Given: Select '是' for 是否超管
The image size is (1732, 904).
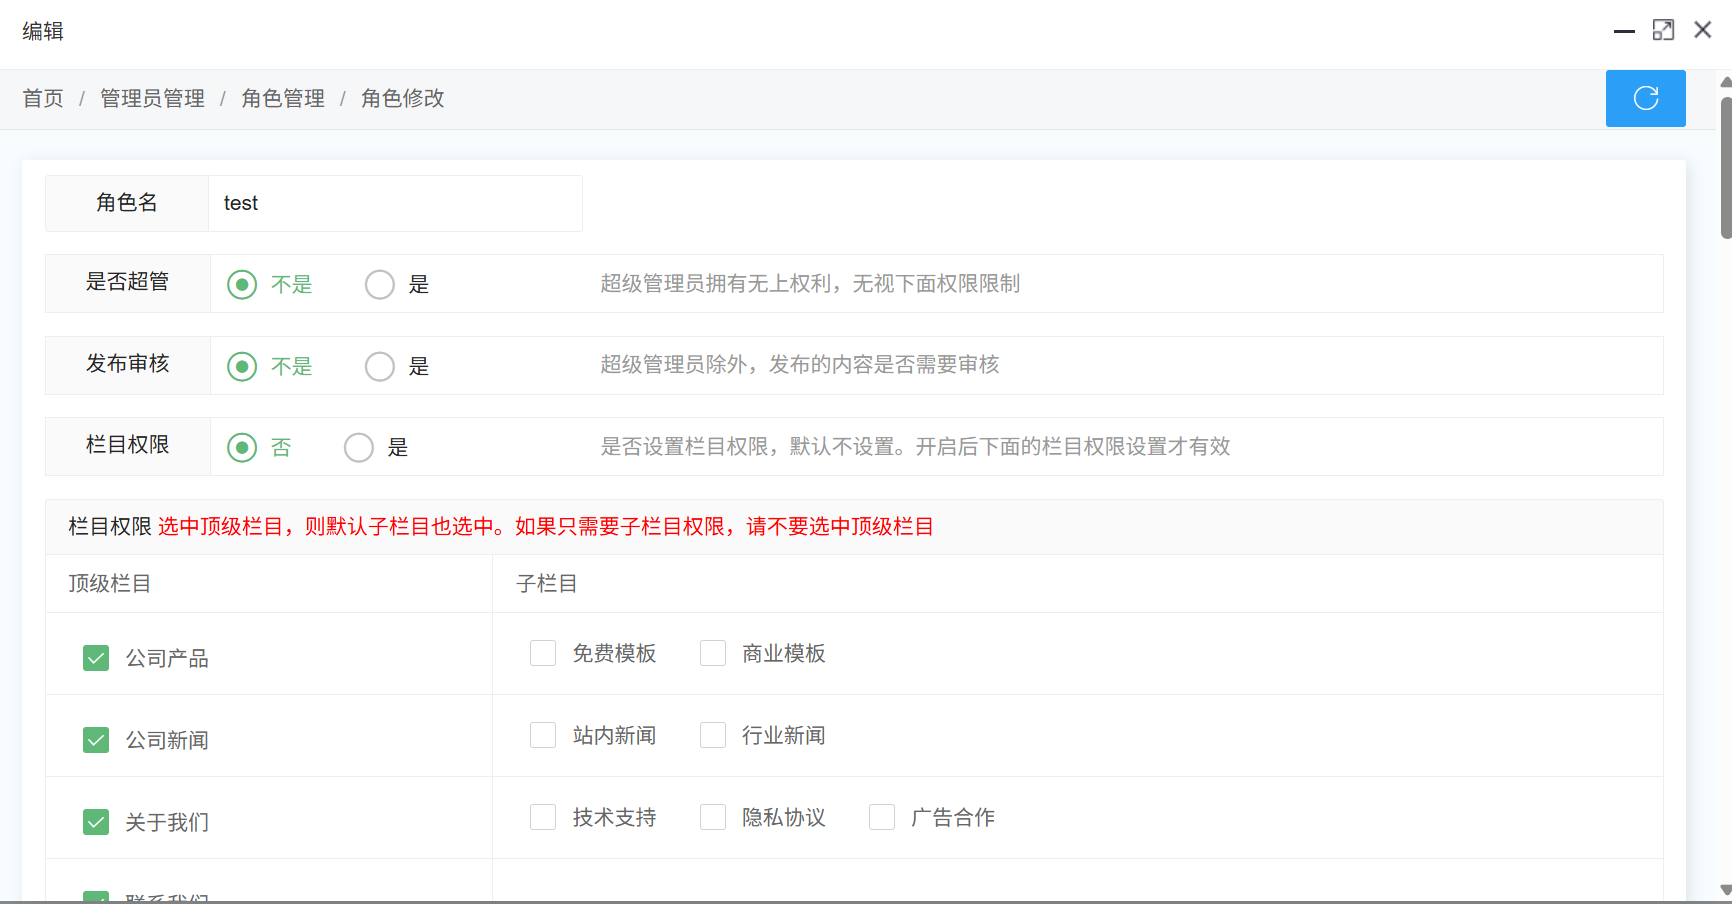Looking at the screenshot, I should coord(380,285).
